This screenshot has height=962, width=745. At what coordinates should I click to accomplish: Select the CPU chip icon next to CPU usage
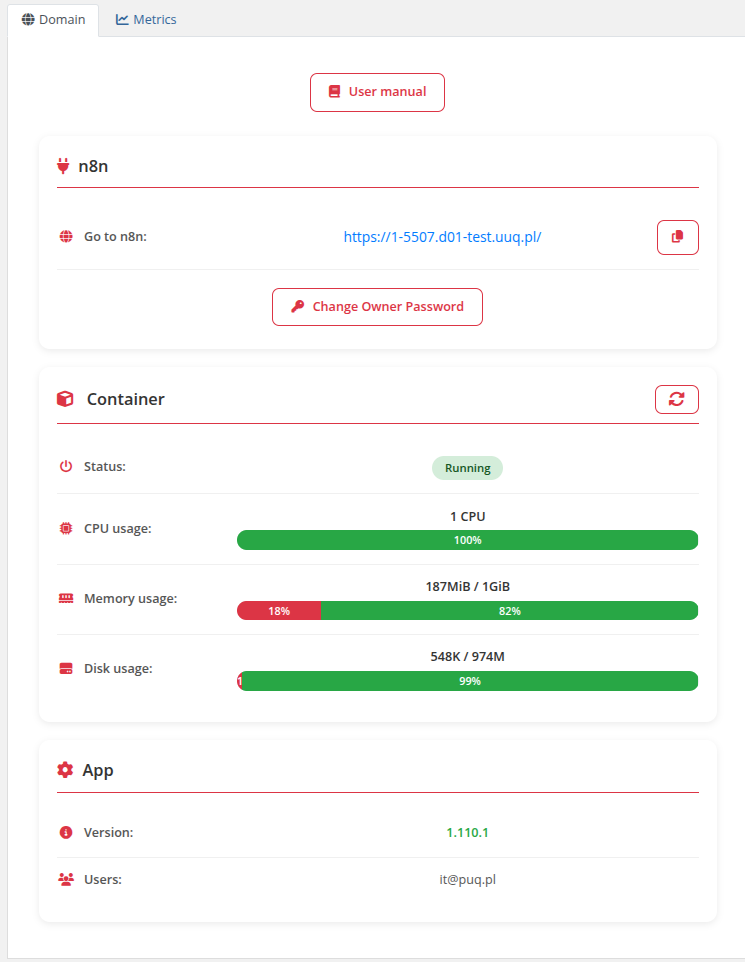[64, 528]
